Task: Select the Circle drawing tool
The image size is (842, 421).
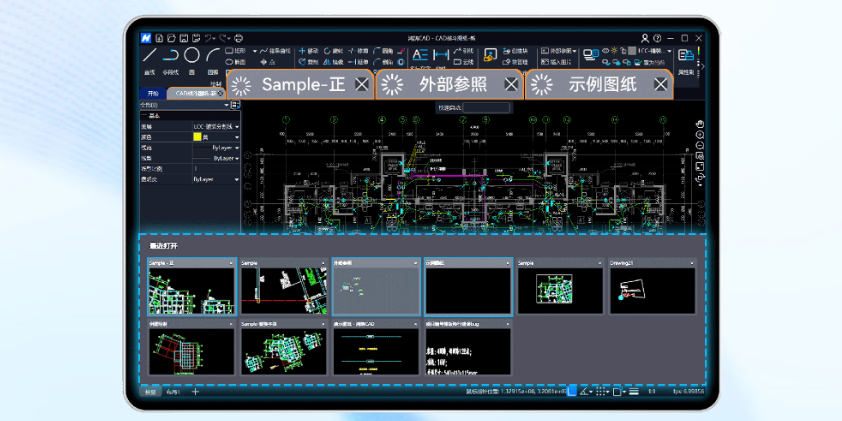Action: 191,55
